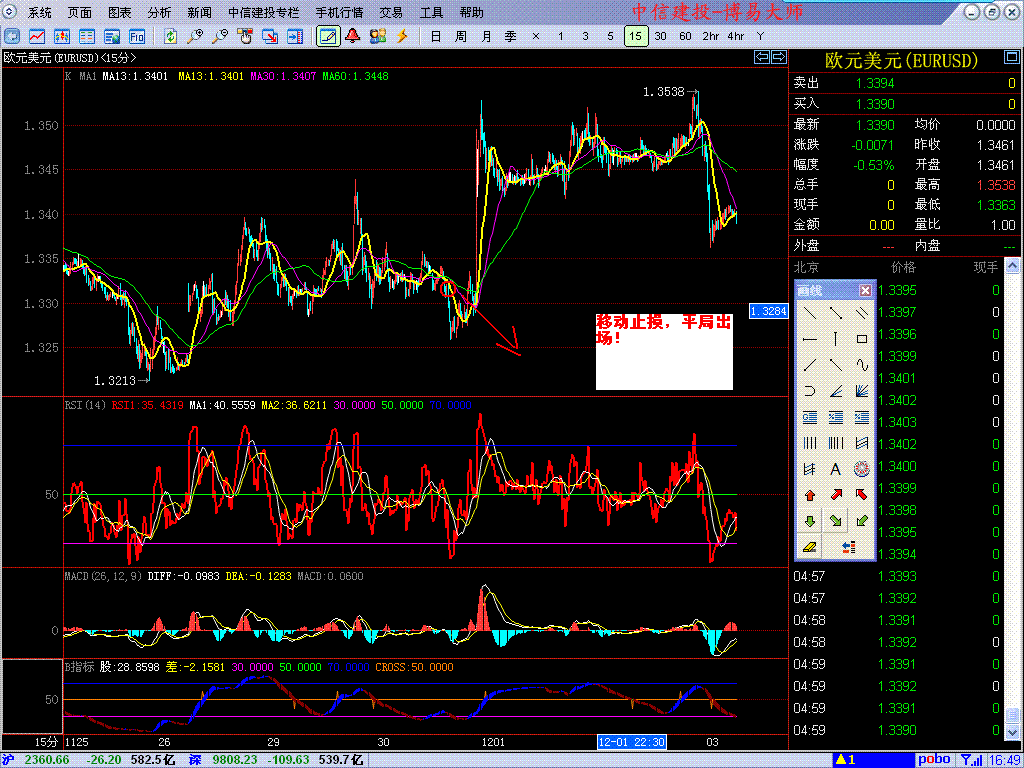Select the circular spiral drawing tool
The height and width of the screenshot is (768, 1024).
(862, 469)
